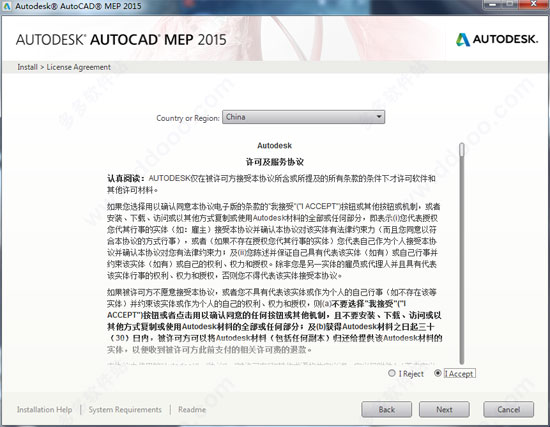Image resolution: width=550 pixels, height=427 pixels.
Task: Open the System Requirements link
Action: tap(125, 409)
